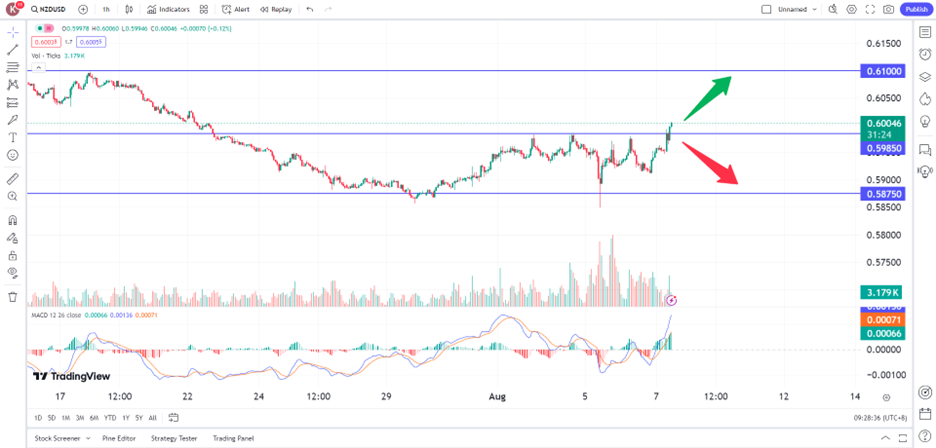Open the object tree layers panel

tap(925, 76)
